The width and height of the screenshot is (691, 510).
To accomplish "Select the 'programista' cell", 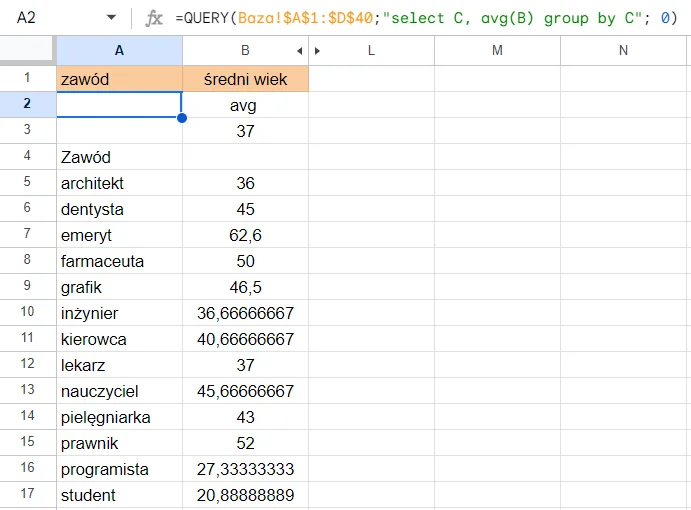I will pyautogui.click(x=119, y=469).
